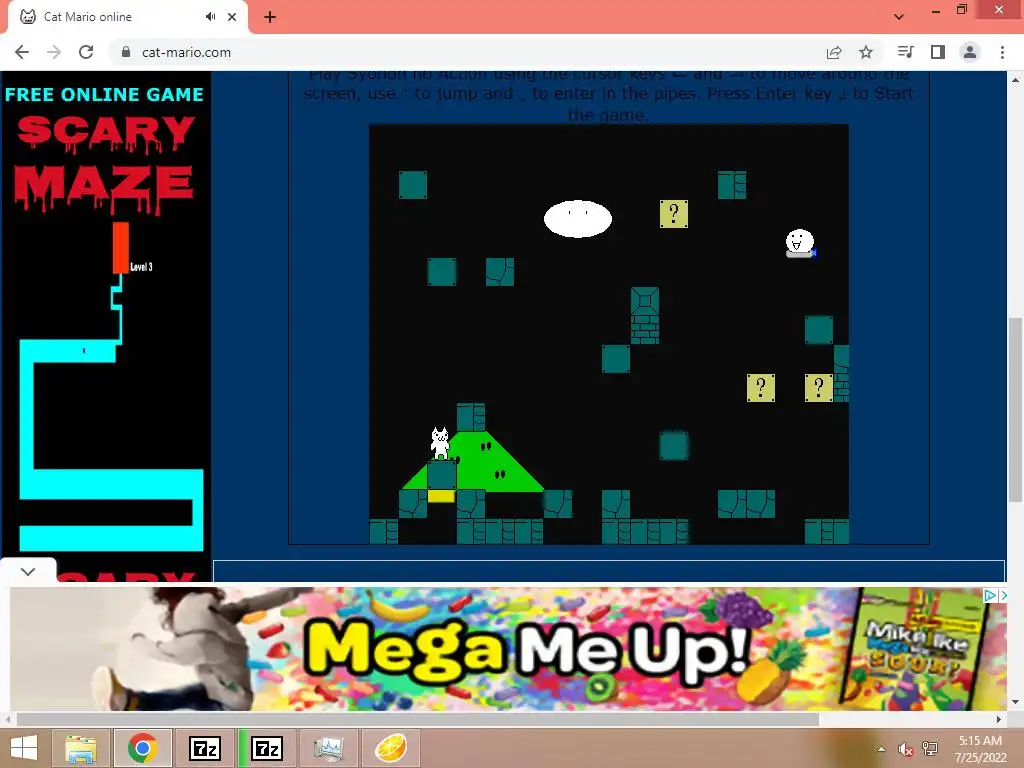Screen dimensions: 1024x768
Task: Go back using the browser back arrow
Action: [x=22, y=52]
